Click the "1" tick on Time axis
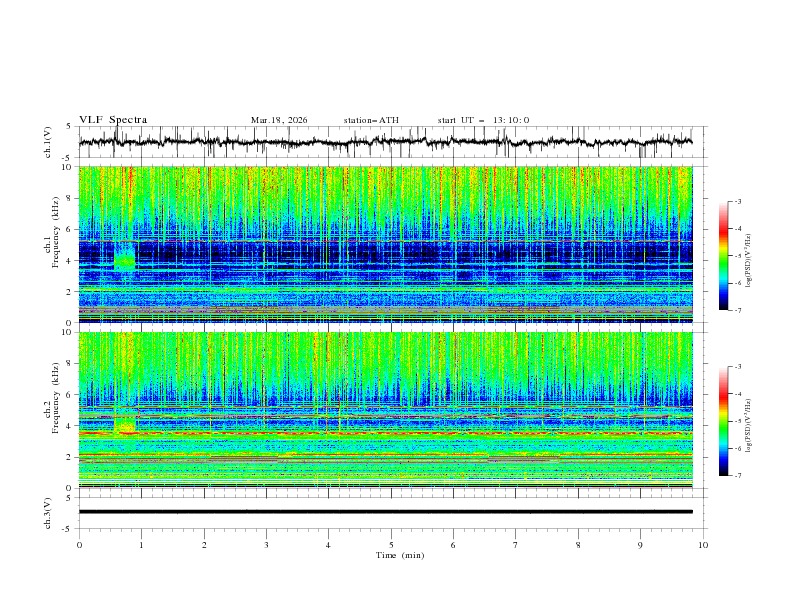Image resolution: width=792 pixels, height=612 pixels. click(142, 545)
